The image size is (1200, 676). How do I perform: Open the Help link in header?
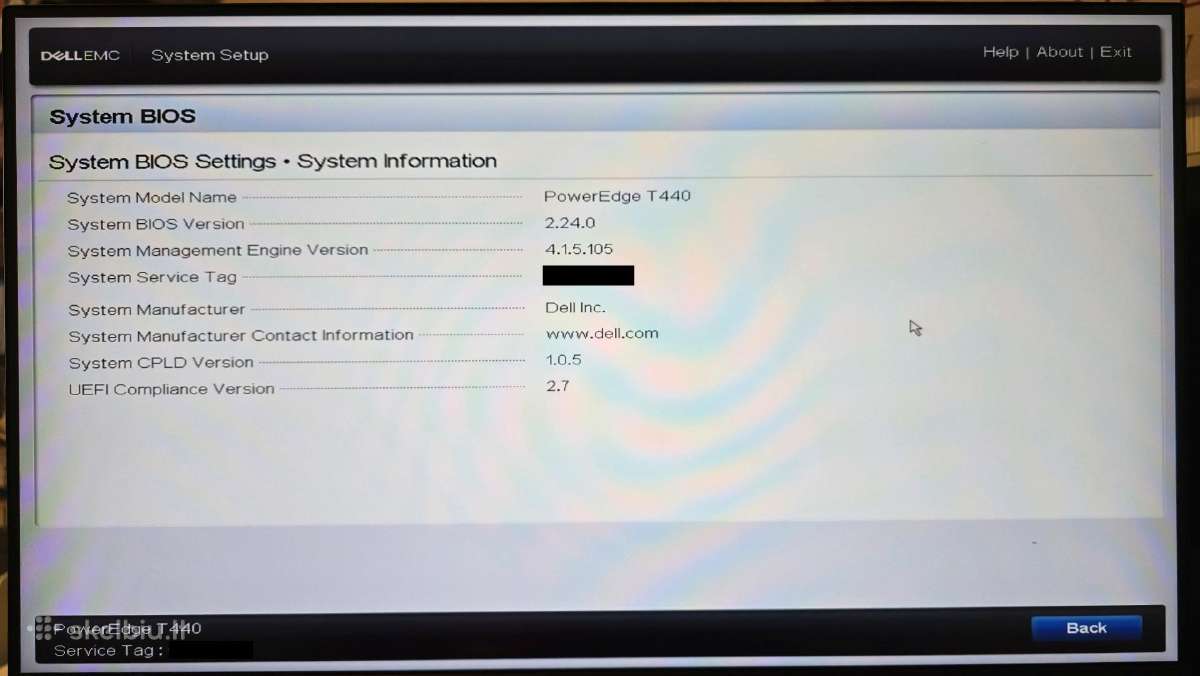pos(1000,52)
